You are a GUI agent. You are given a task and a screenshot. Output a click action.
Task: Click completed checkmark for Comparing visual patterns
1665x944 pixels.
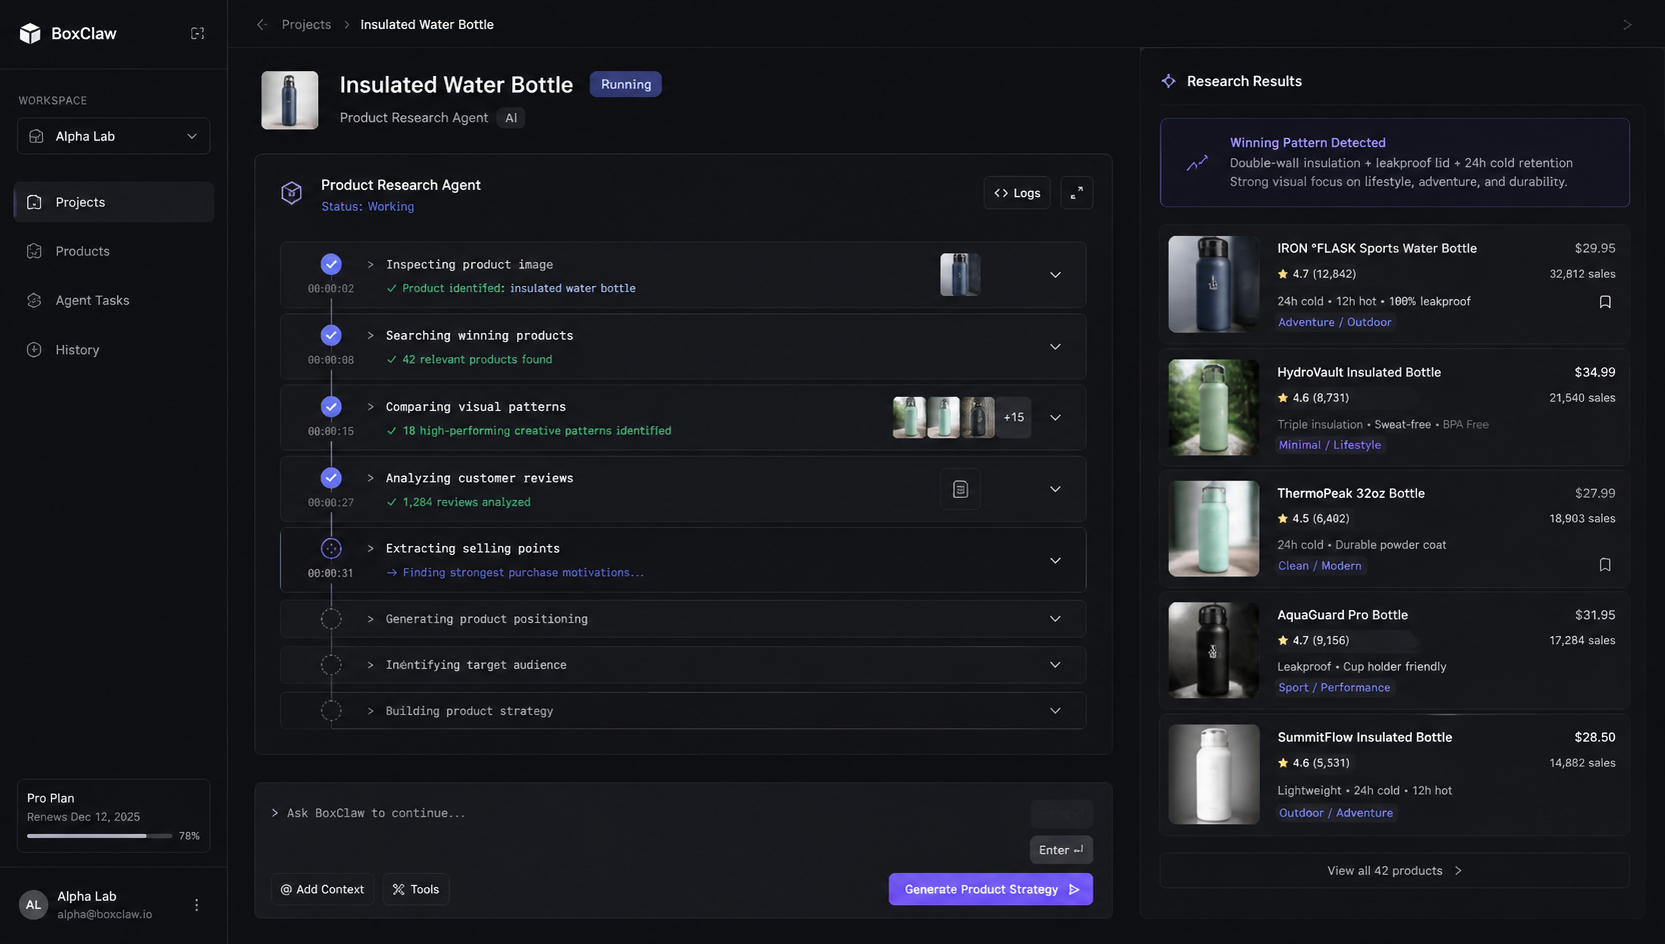pos(331,407)
